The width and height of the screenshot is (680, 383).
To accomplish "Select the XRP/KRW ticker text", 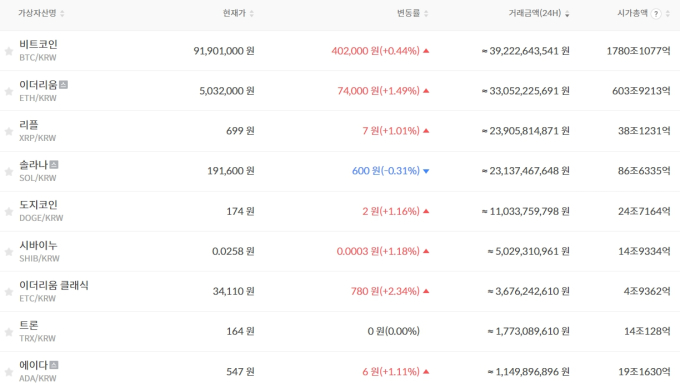I will coord(38,138).
